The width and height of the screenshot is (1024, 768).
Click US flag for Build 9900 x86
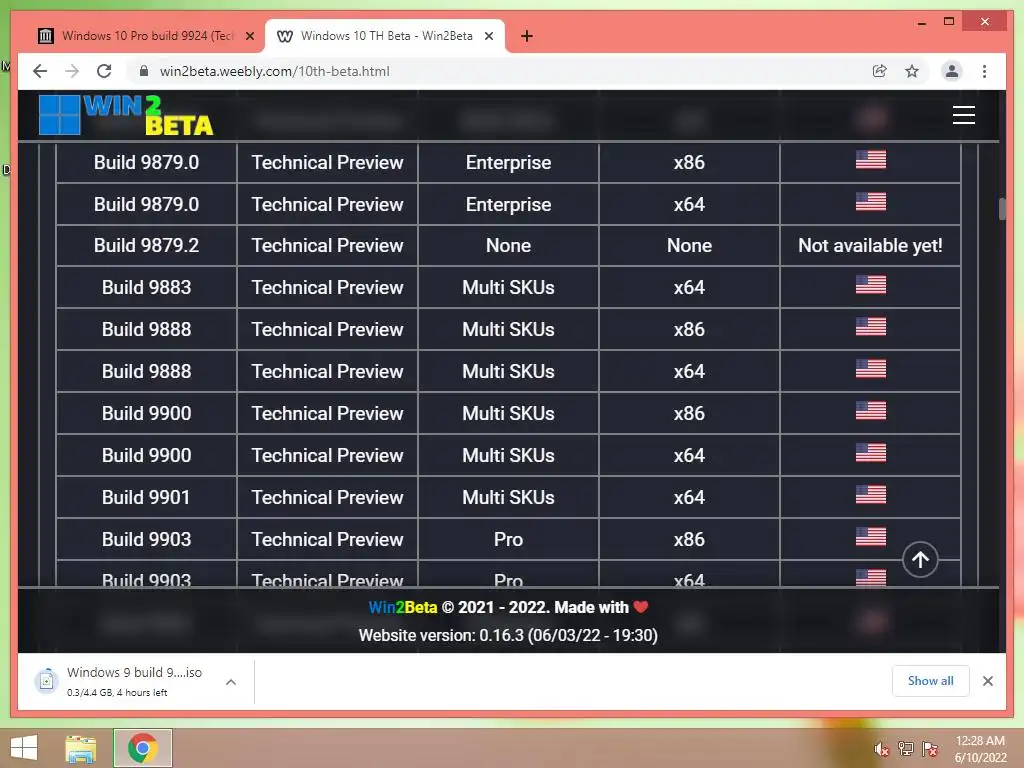tap(871, 410)
